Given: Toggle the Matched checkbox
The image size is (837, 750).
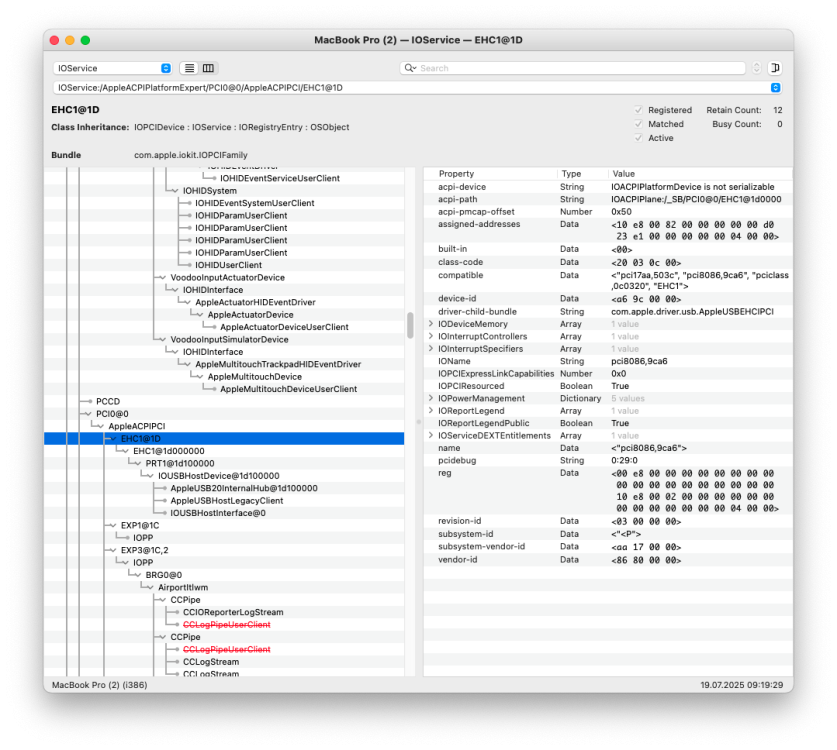Looking at the screenshot, I should [638, 124].
